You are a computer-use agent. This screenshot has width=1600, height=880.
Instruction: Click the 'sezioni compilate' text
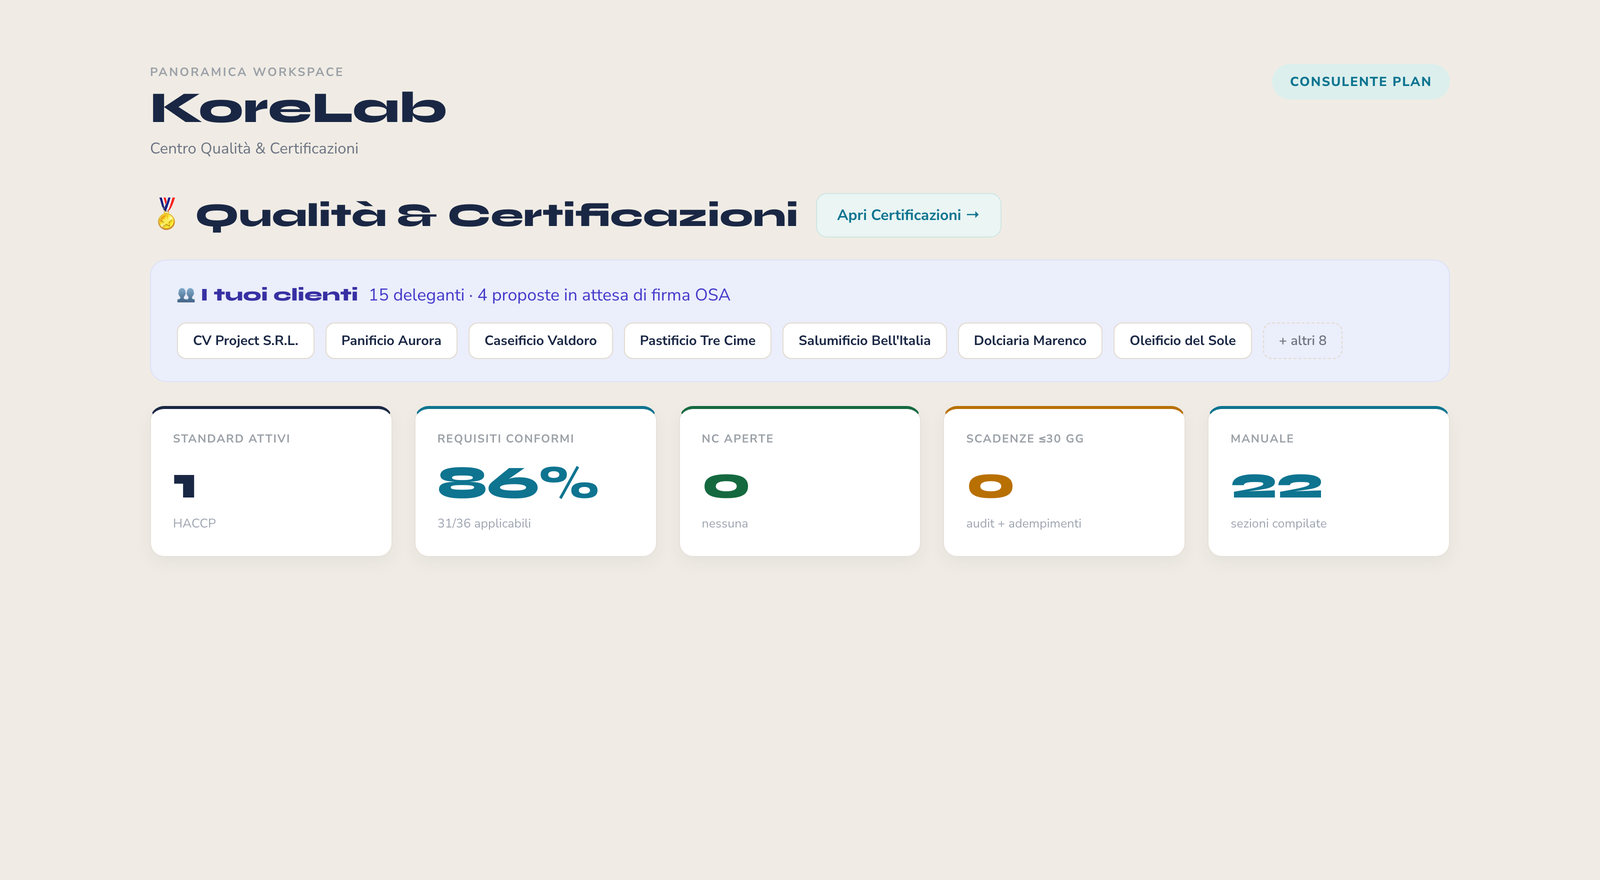pos(1279,523)
